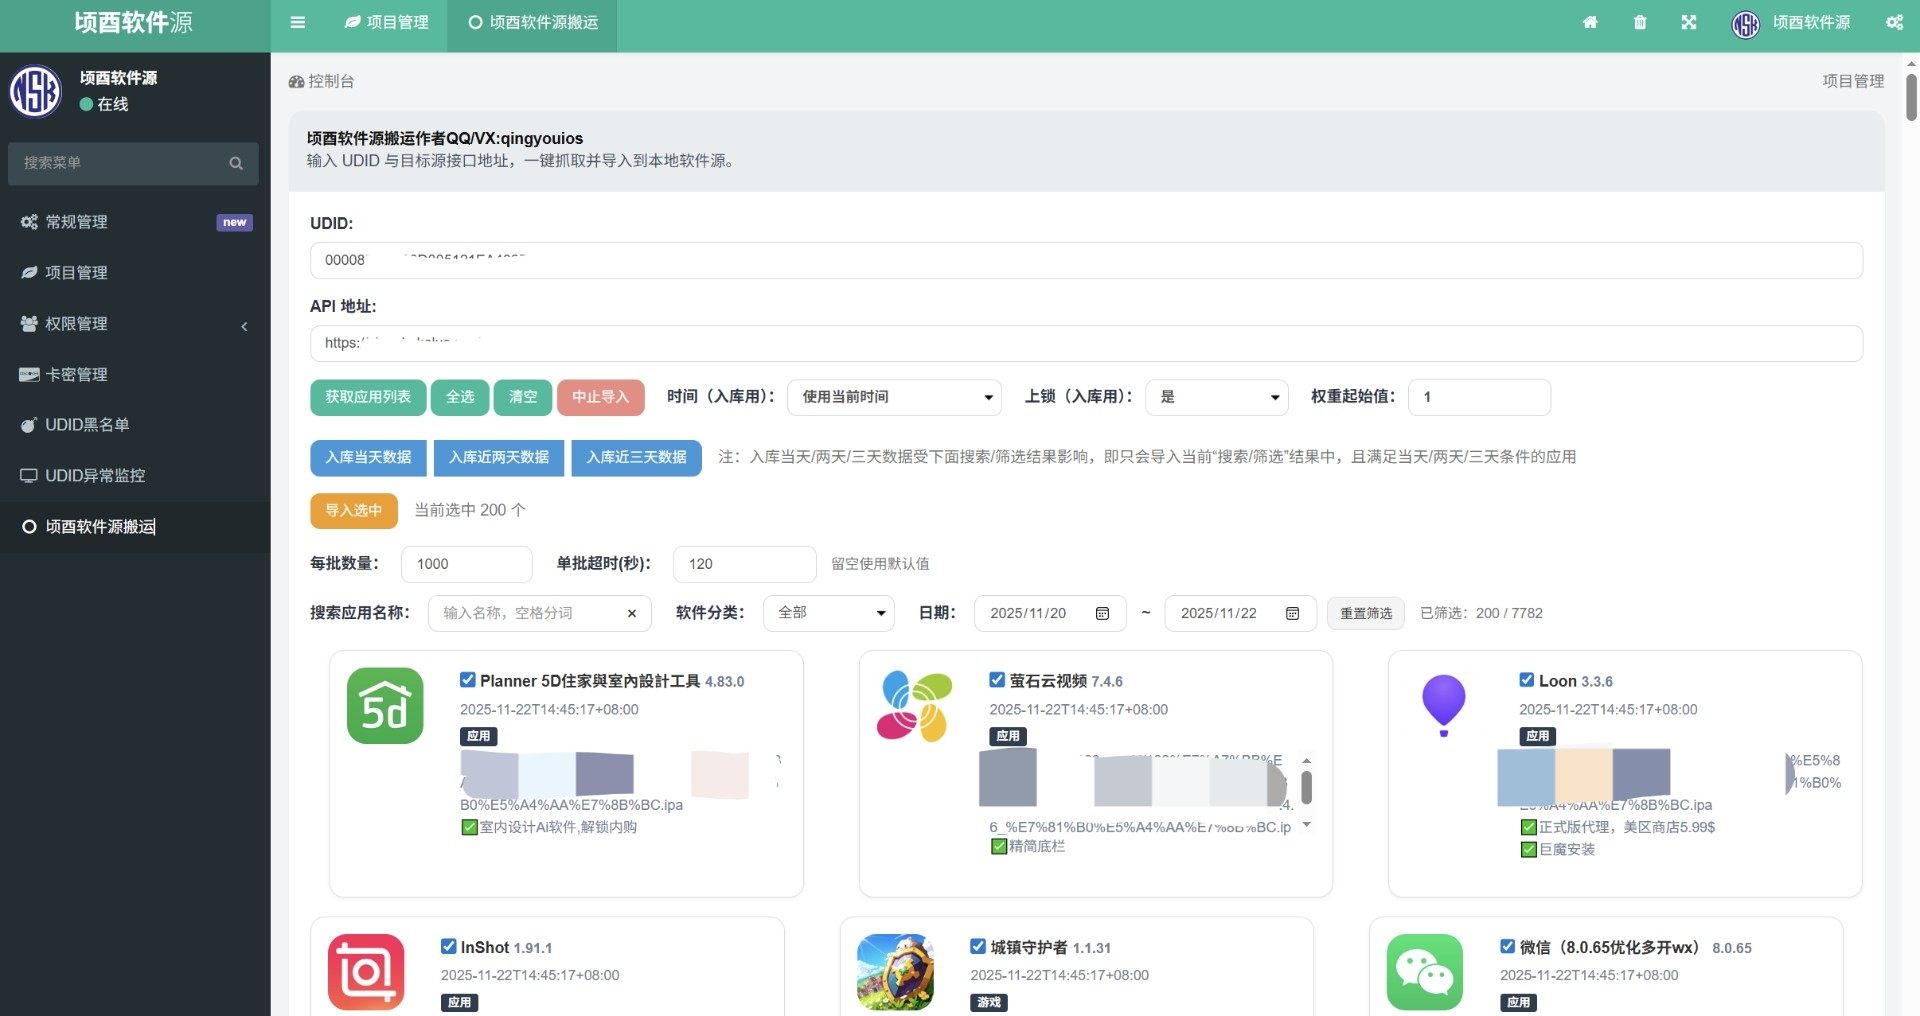This screenshot has width=1920, height=1016.
Task: Open the 软件分类 category dropdown
Action: click(829, 613)
